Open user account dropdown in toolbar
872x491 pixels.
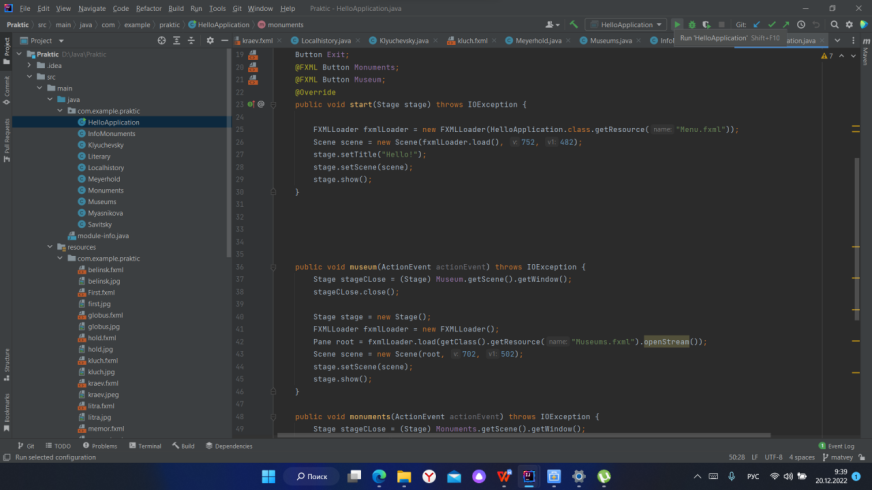point(552,24)
